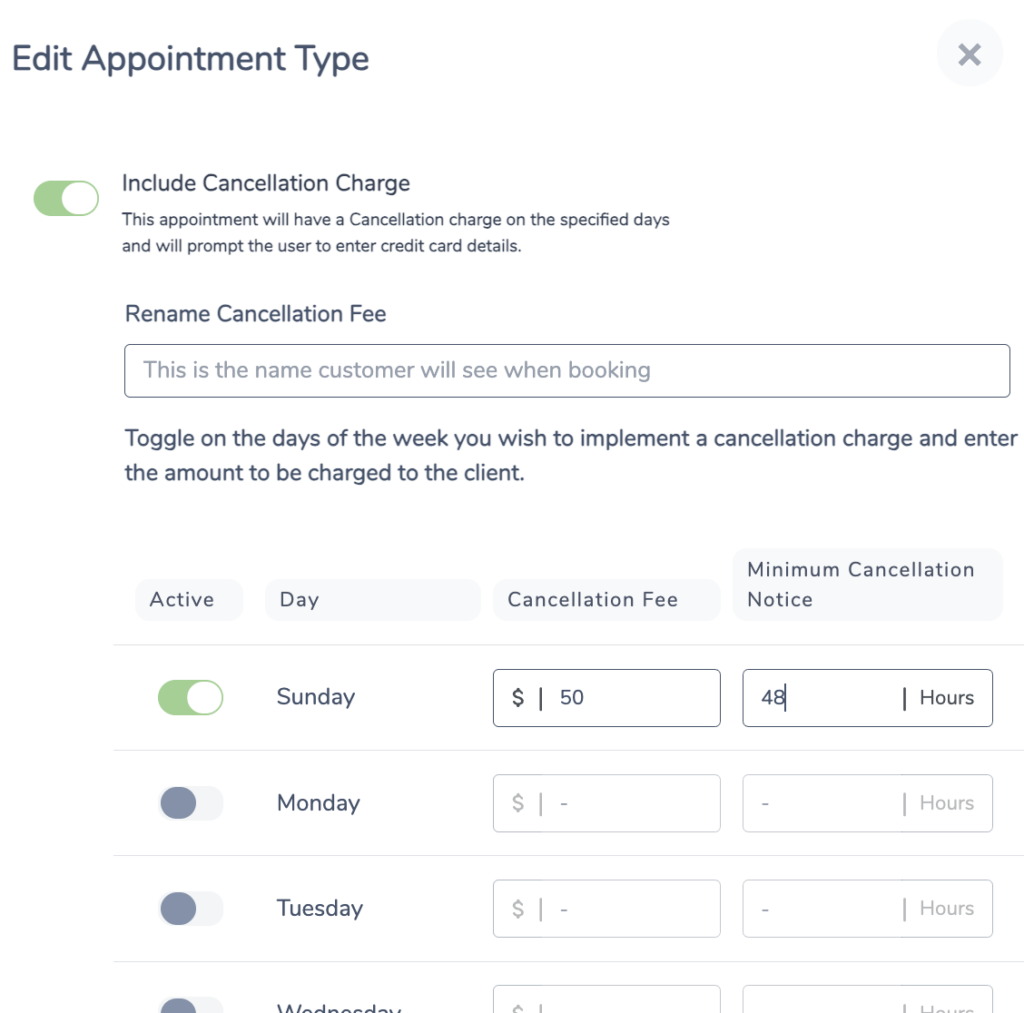Click the Minimum Cancellation Notice column header
Image resolution: width=1024 pixels, height=1013 pixels.
(x=867, y=585)
